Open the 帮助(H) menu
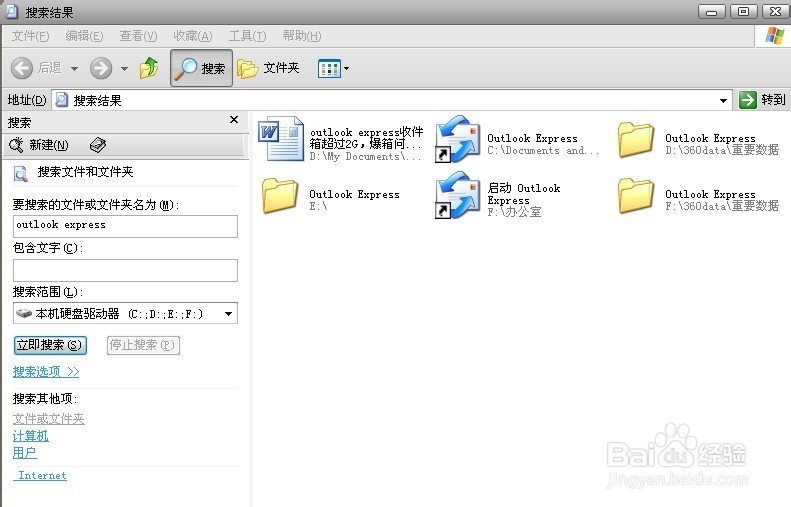Viewport: 791px width, 507px height. [302, 36]
